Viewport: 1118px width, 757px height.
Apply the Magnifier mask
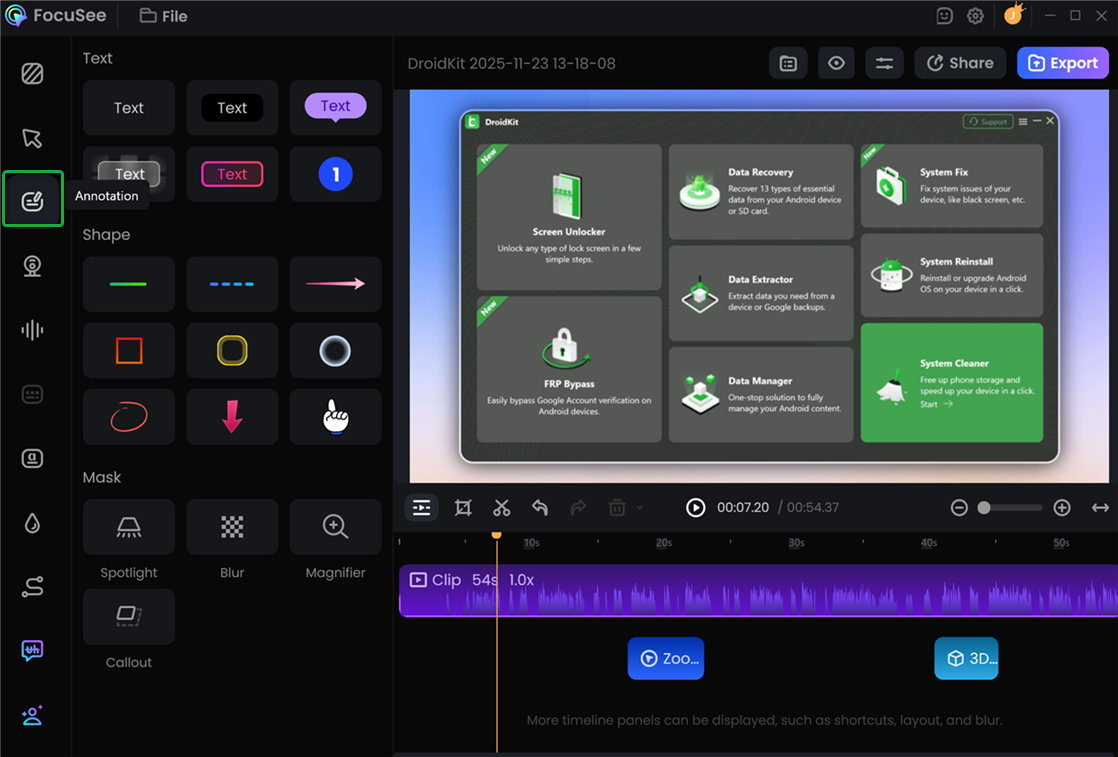[335, 527]
